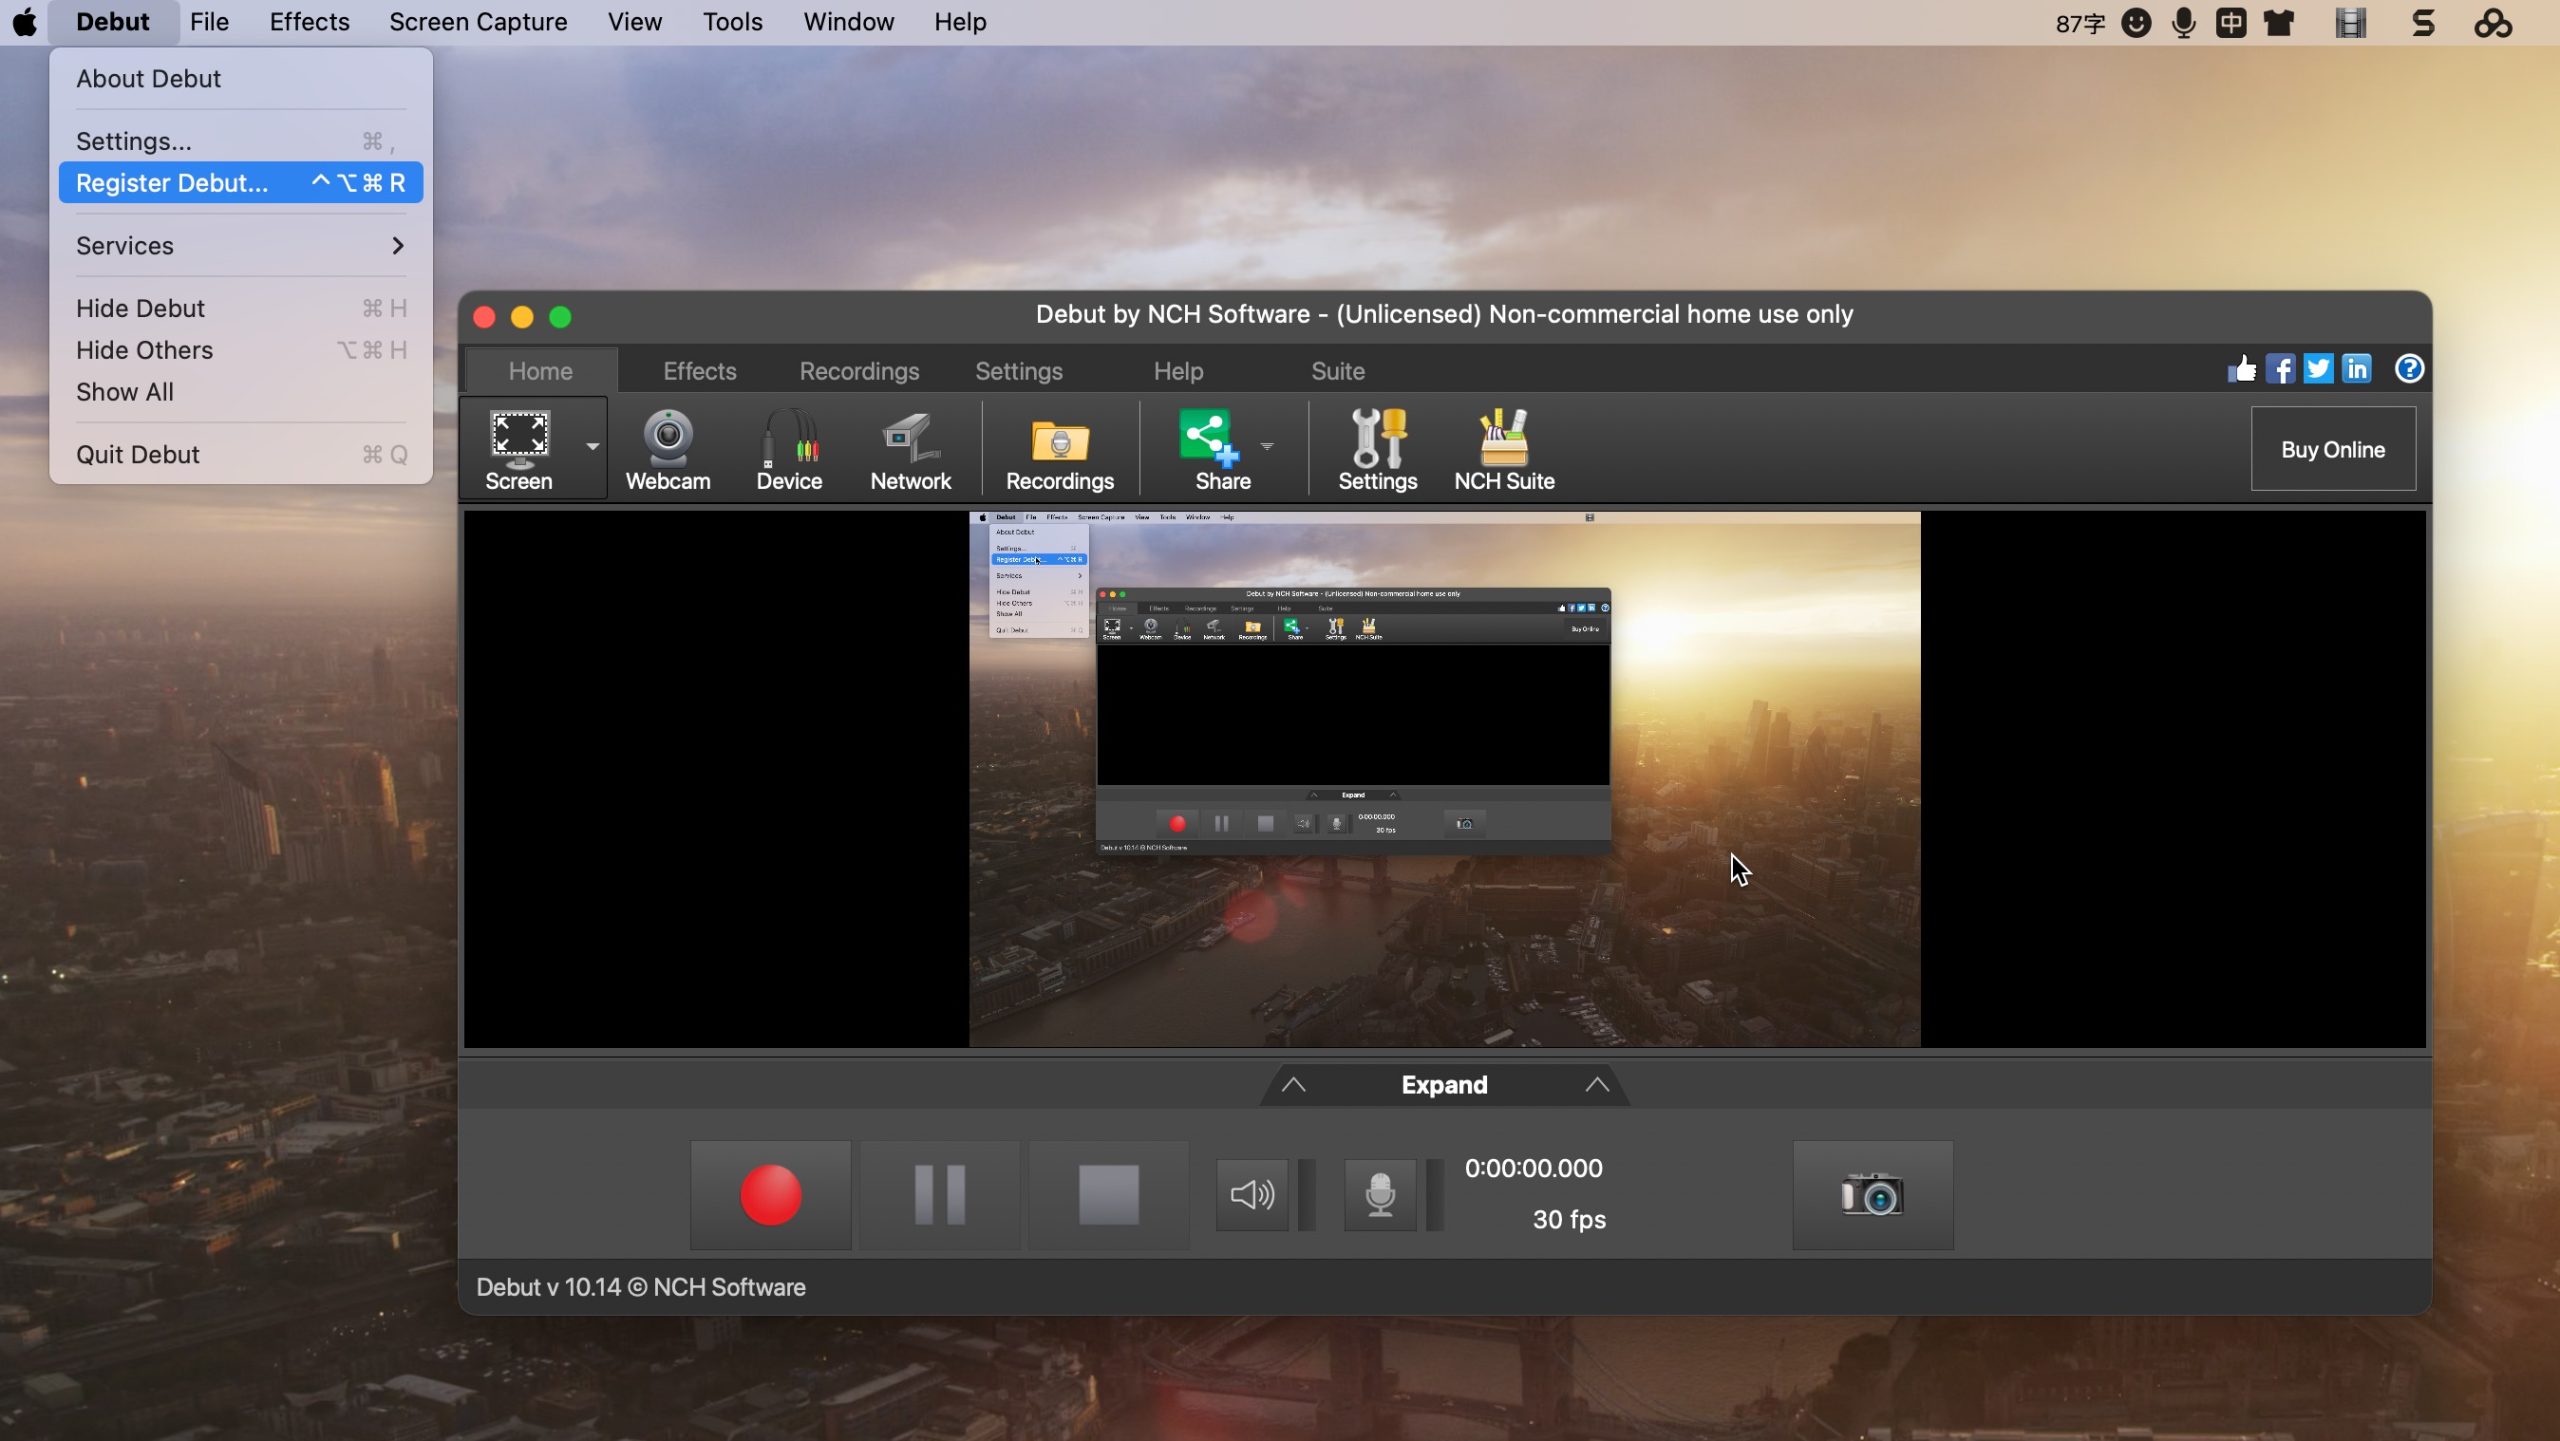Viewport: 2560px width, 1441px height.
Task: Click the Facebook share icon
Action: [2280, 369]
